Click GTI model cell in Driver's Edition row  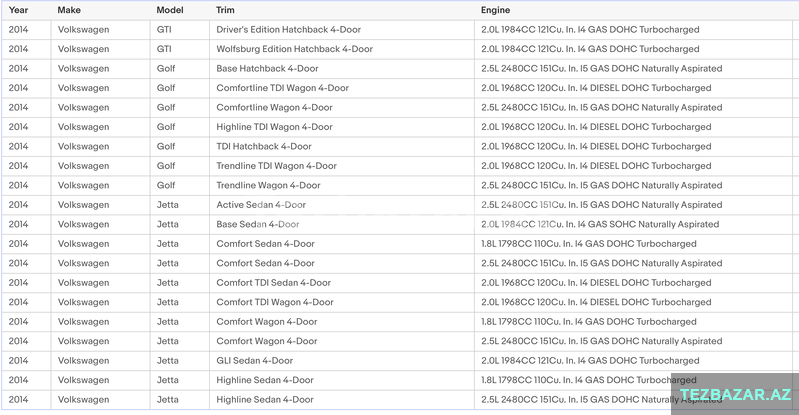click(x=164, y=30)
